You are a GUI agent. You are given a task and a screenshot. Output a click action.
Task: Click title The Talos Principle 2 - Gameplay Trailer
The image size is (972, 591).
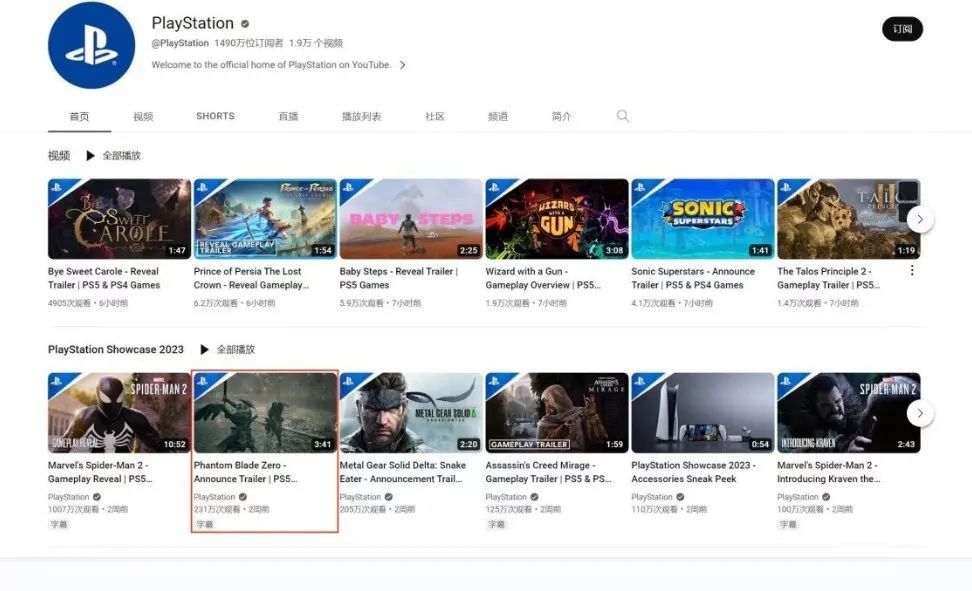point(829,278)
